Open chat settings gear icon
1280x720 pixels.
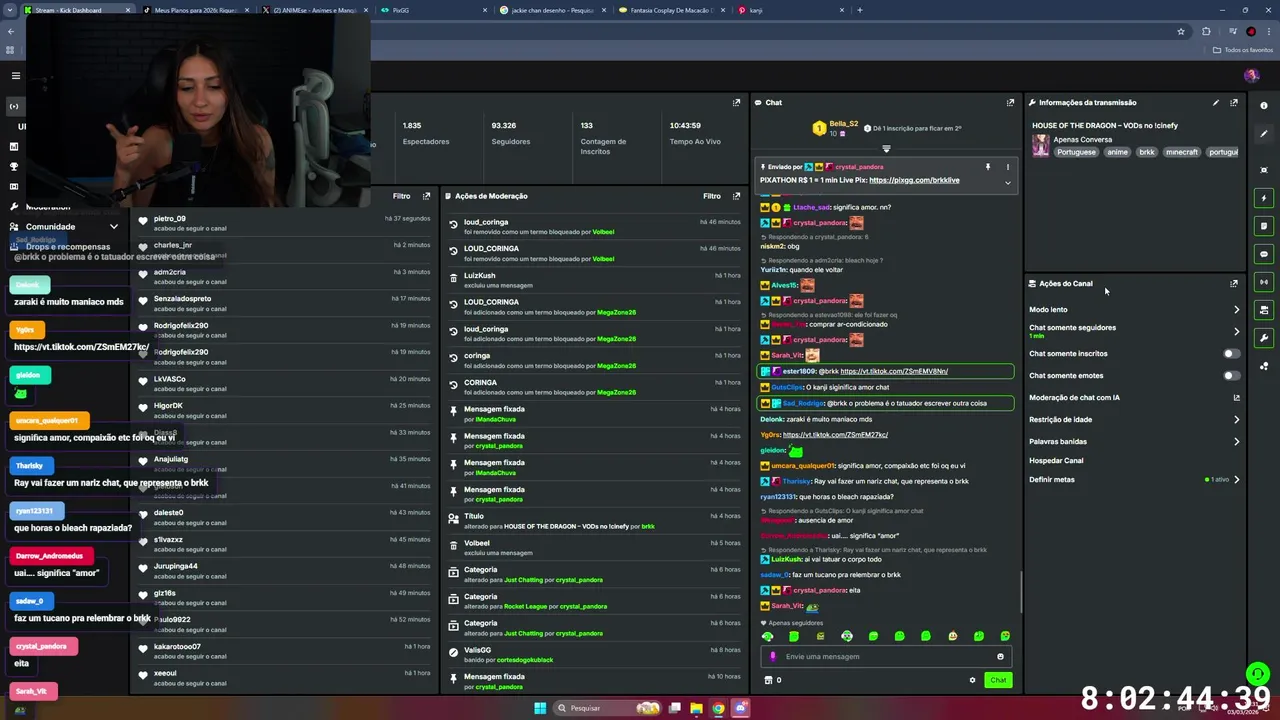pyautogui.click(x=972, y=680)
